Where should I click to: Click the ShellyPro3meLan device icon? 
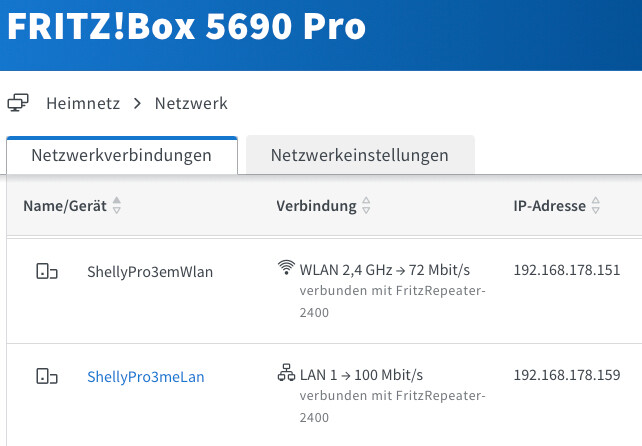click(x=47, y=377)
